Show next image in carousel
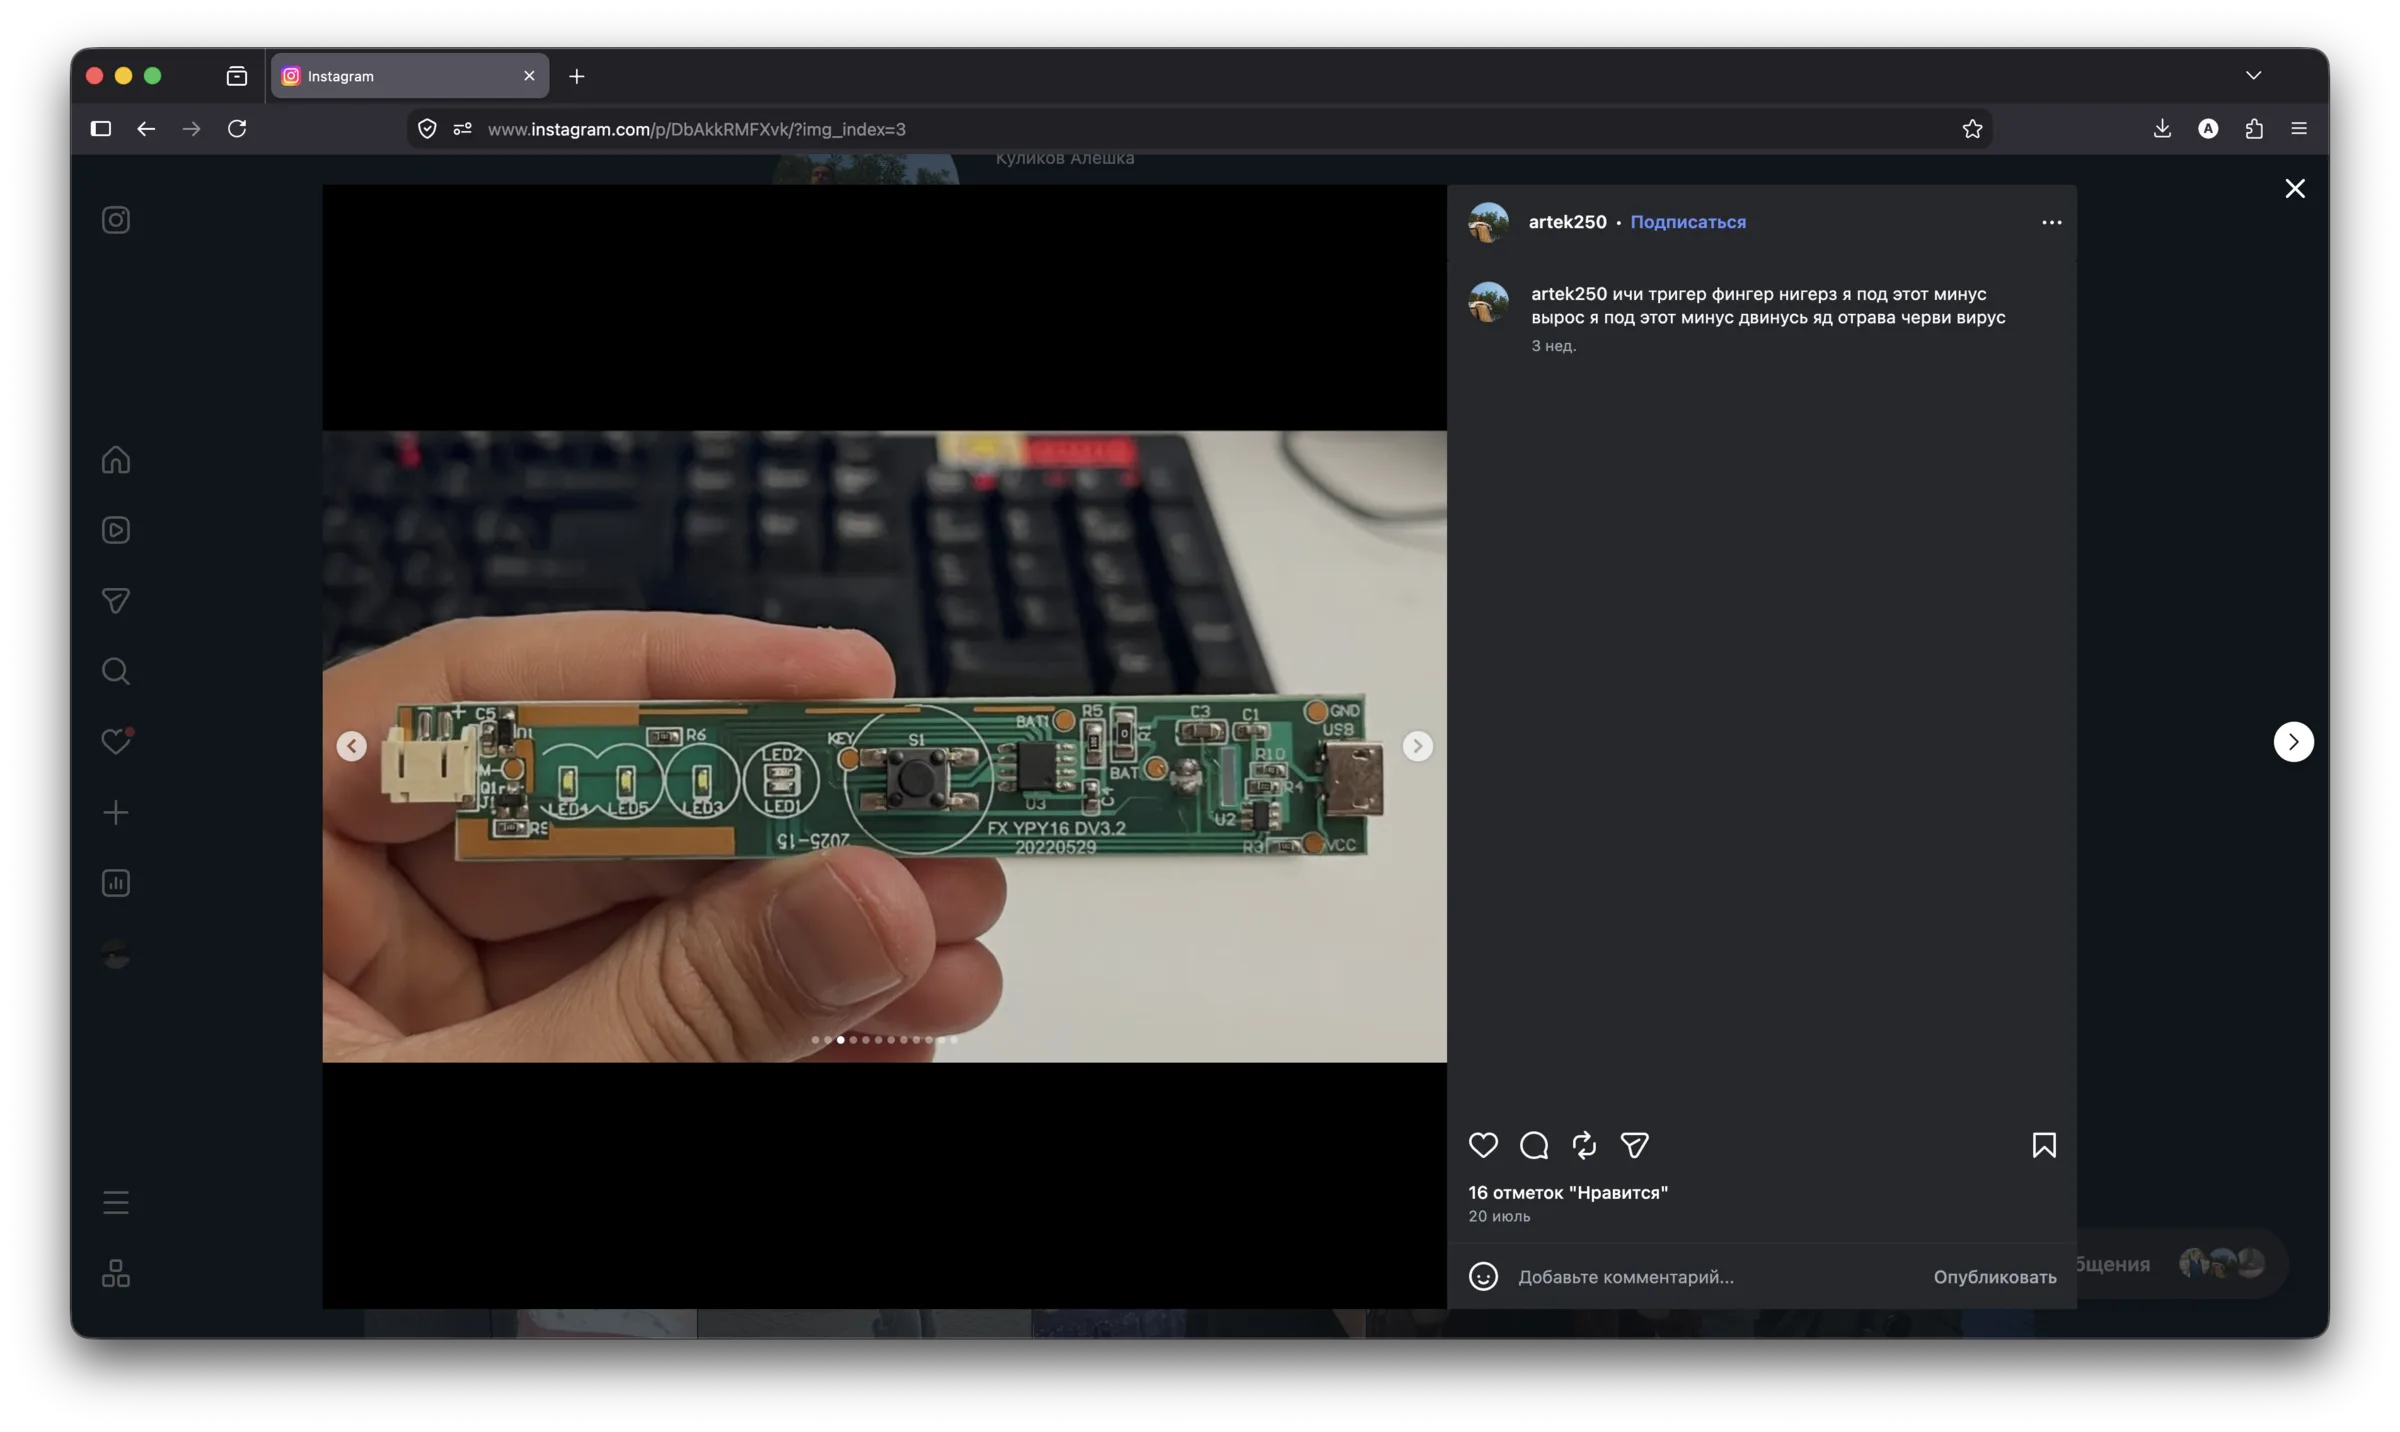Image resolution: width=2400 pixels, height=1432 pixels. pyautogui.click(x=1417, y=746)
